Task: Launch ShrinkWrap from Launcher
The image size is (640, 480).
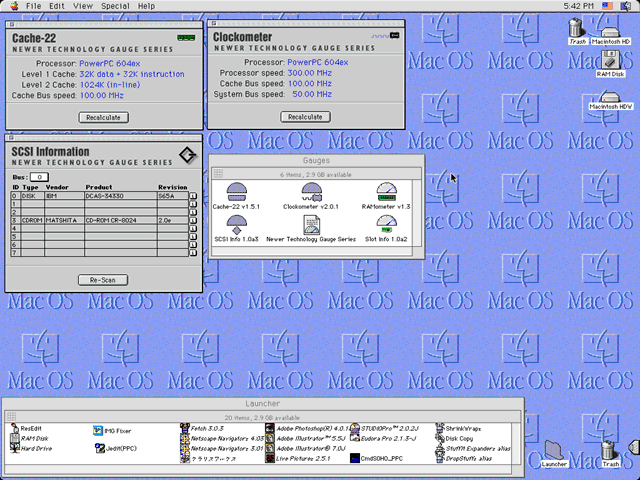Action: pyautogui.click(x=458, y=428)
